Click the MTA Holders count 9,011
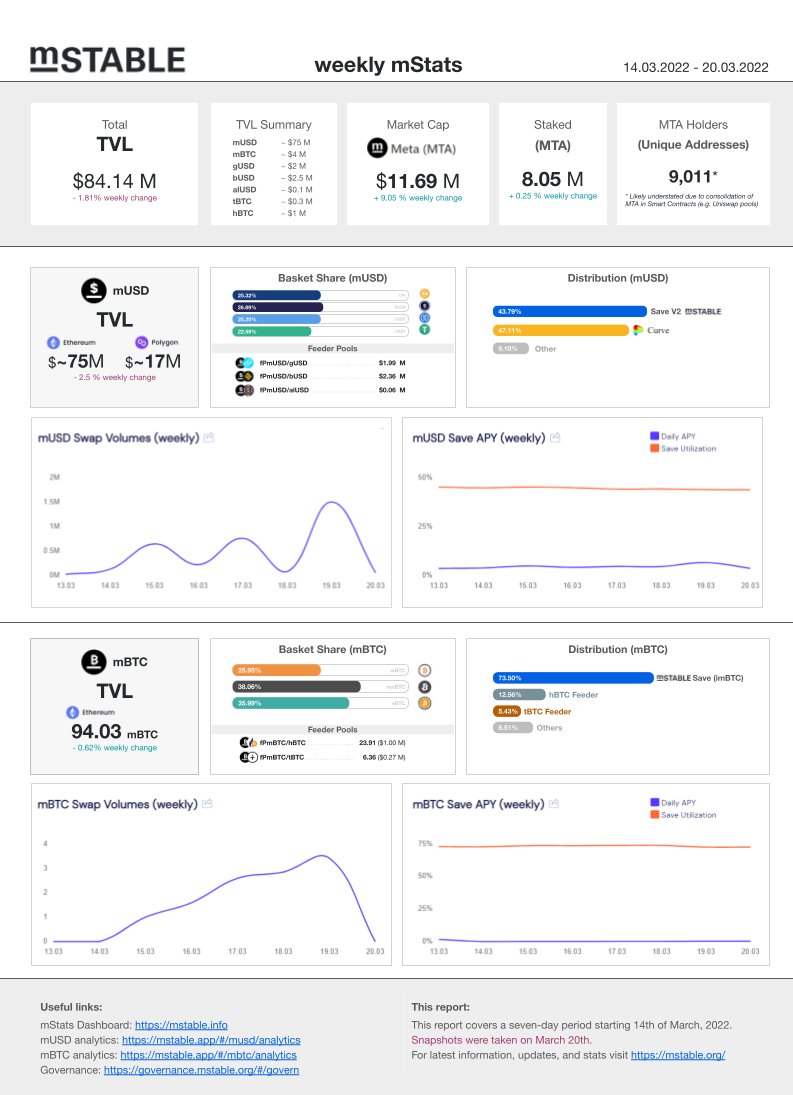The height and width of the screenshot is (1095, 793). (x=693, y=177)
